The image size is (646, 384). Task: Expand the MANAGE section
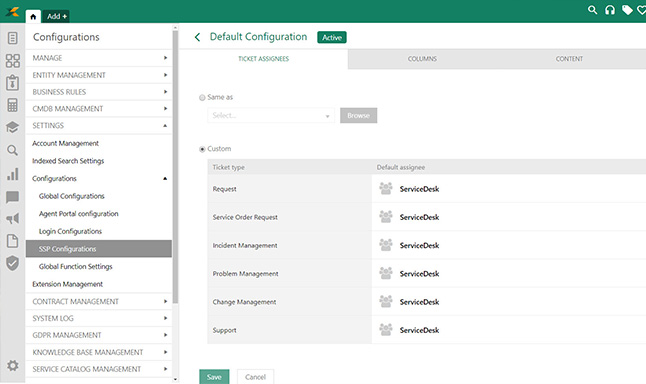click(x=98, y=58)
